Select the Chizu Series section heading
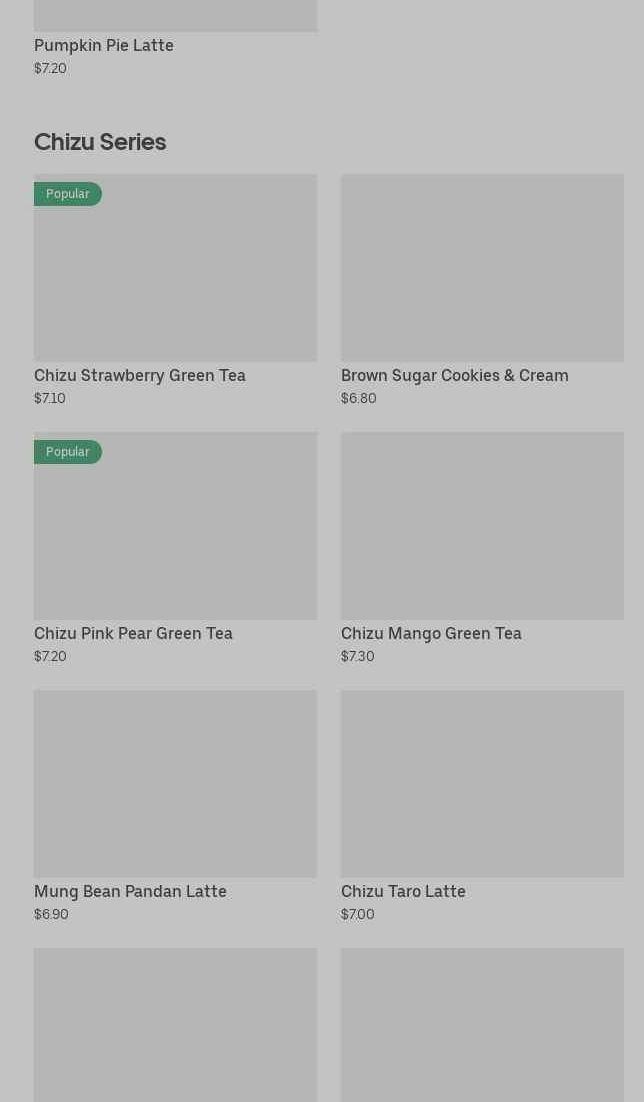The image size is (644, 1102). point(100,142)
